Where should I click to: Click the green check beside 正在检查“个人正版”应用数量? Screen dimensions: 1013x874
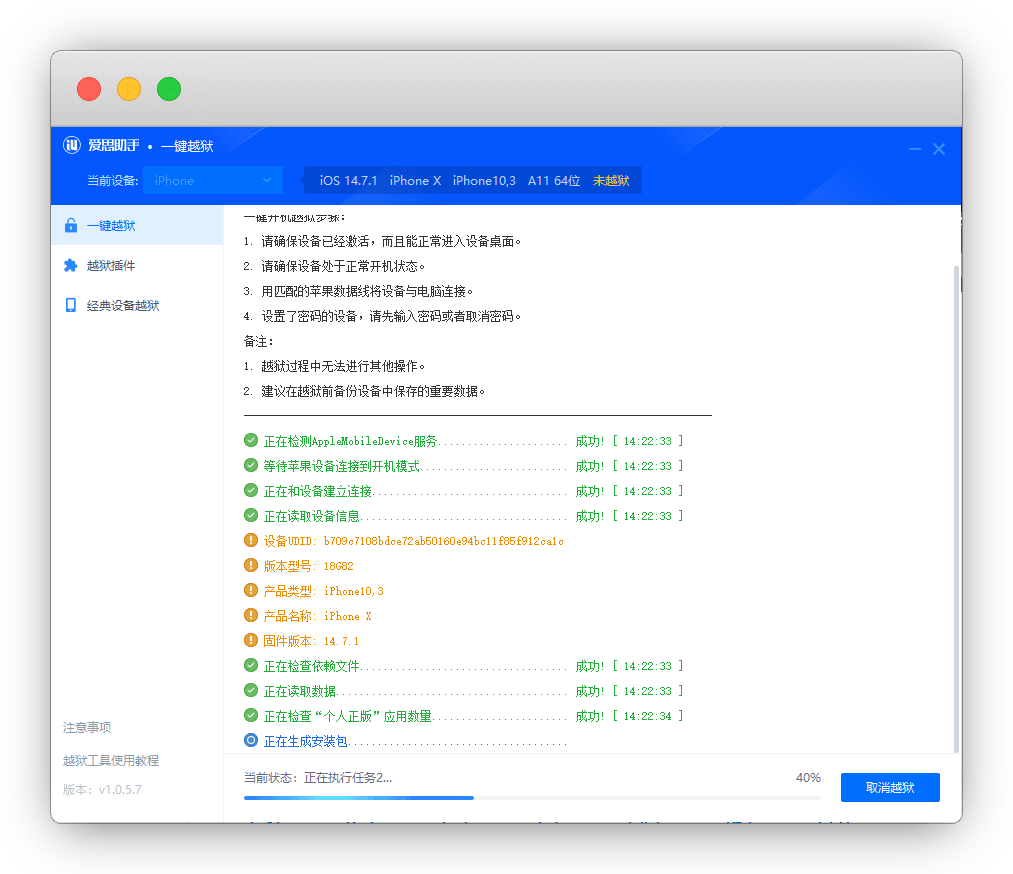click(x=251, y=715)
